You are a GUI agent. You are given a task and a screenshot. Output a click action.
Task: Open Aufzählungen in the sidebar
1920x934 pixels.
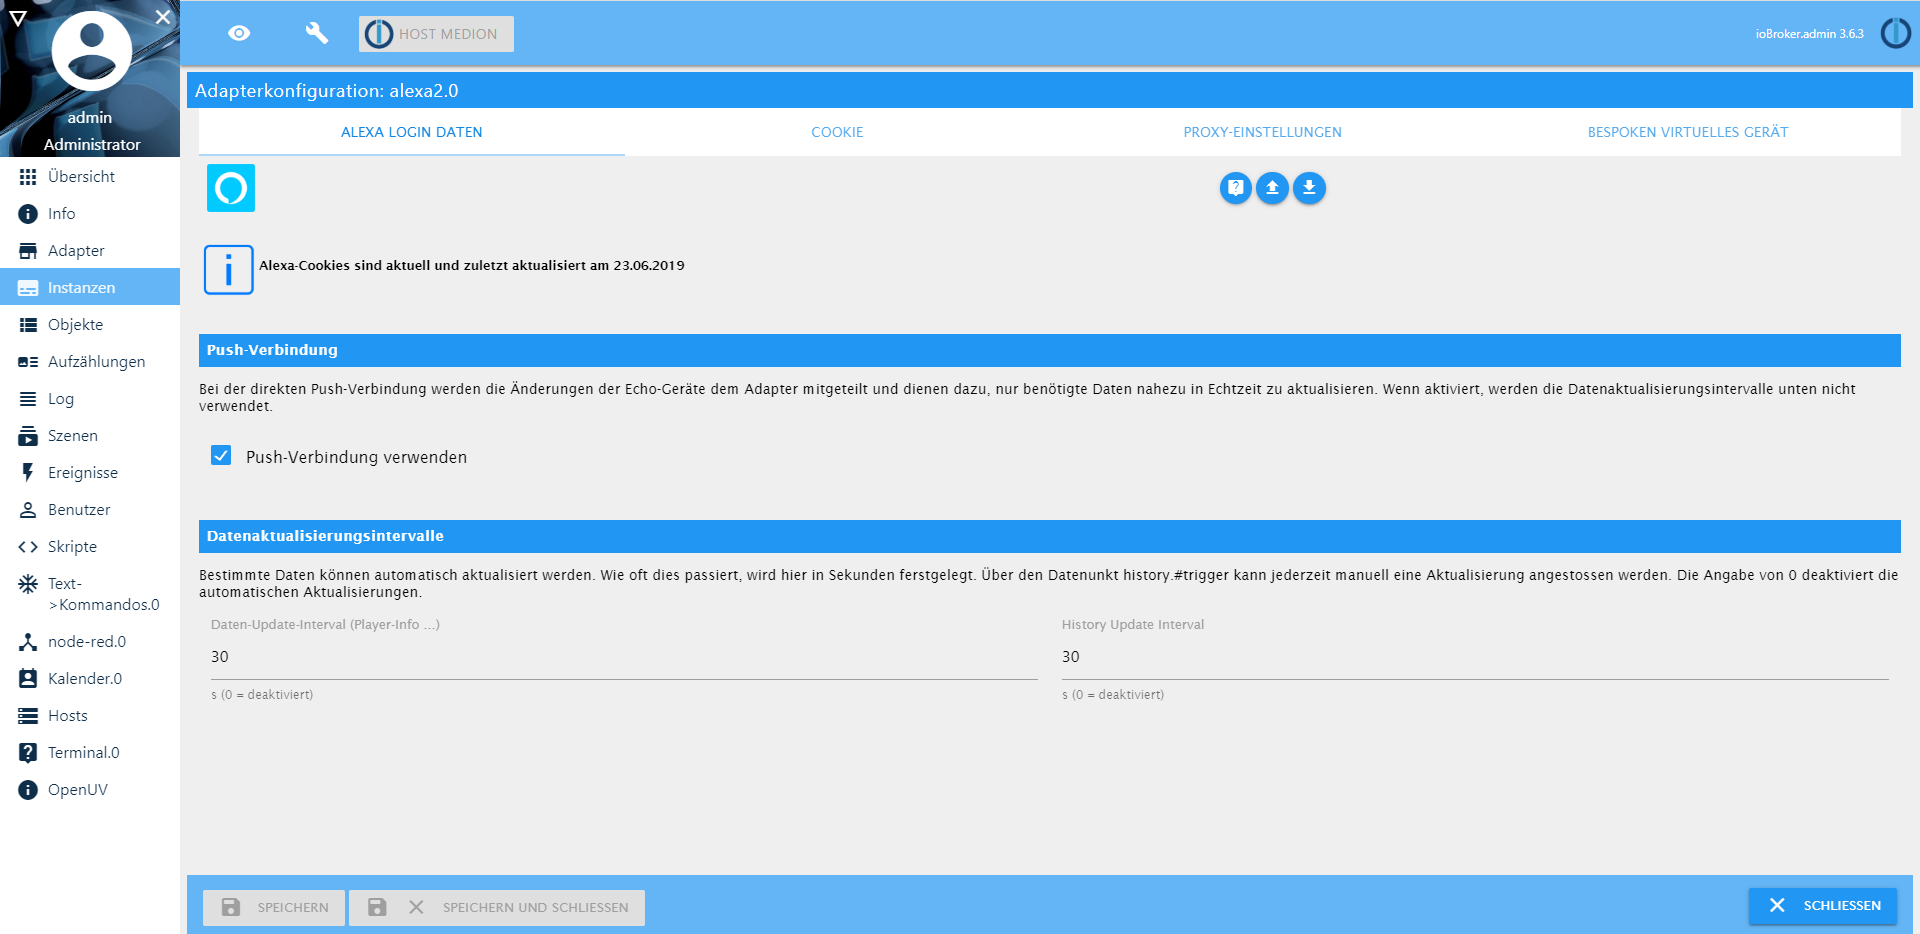[x=90, y=361]
